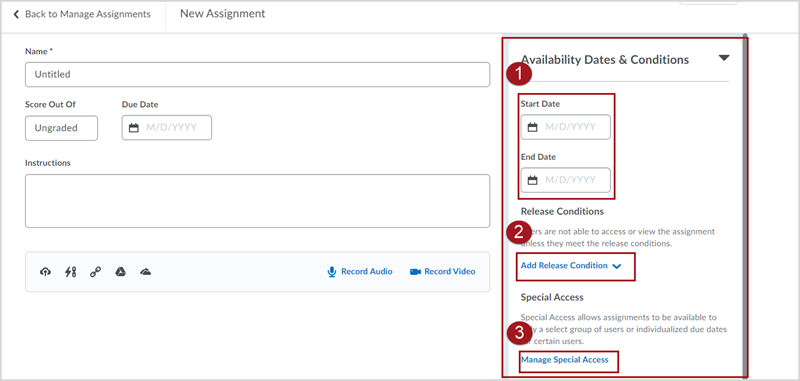Click the Record Video camera button
This screenshot has height=381, width=800.
point(442,271)
